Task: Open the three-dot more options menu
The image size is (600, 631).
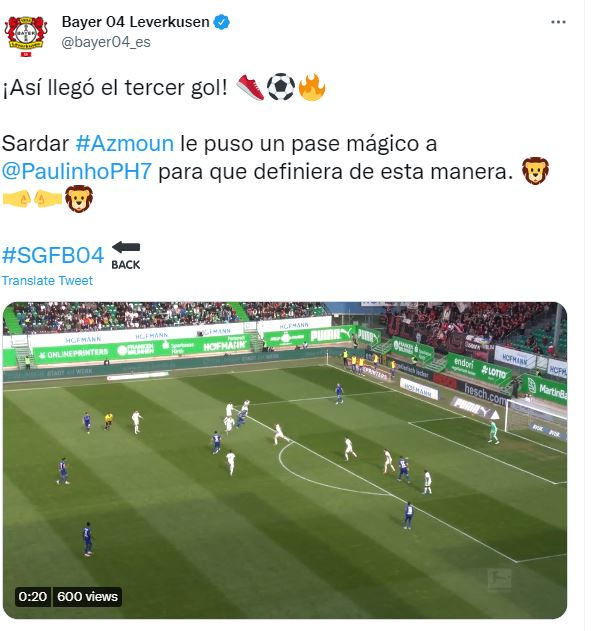Action: [558, 22]
